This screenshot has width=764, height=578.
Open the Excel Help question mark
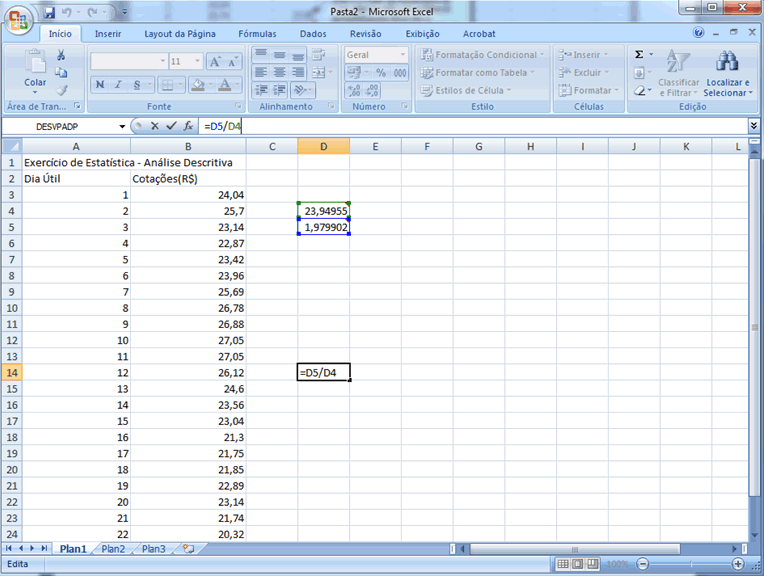699,33
